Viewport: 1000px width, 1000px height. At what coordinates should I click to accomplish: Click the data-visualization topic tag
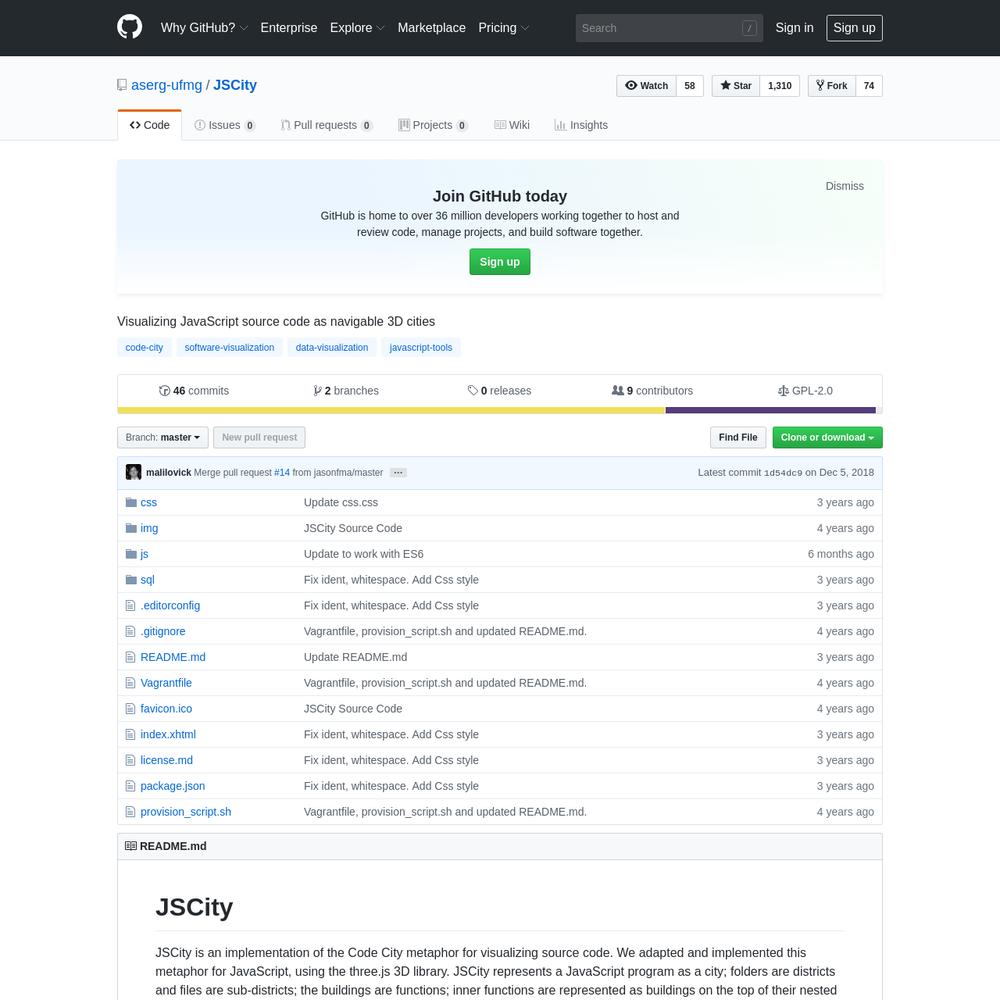click(332, 348)
